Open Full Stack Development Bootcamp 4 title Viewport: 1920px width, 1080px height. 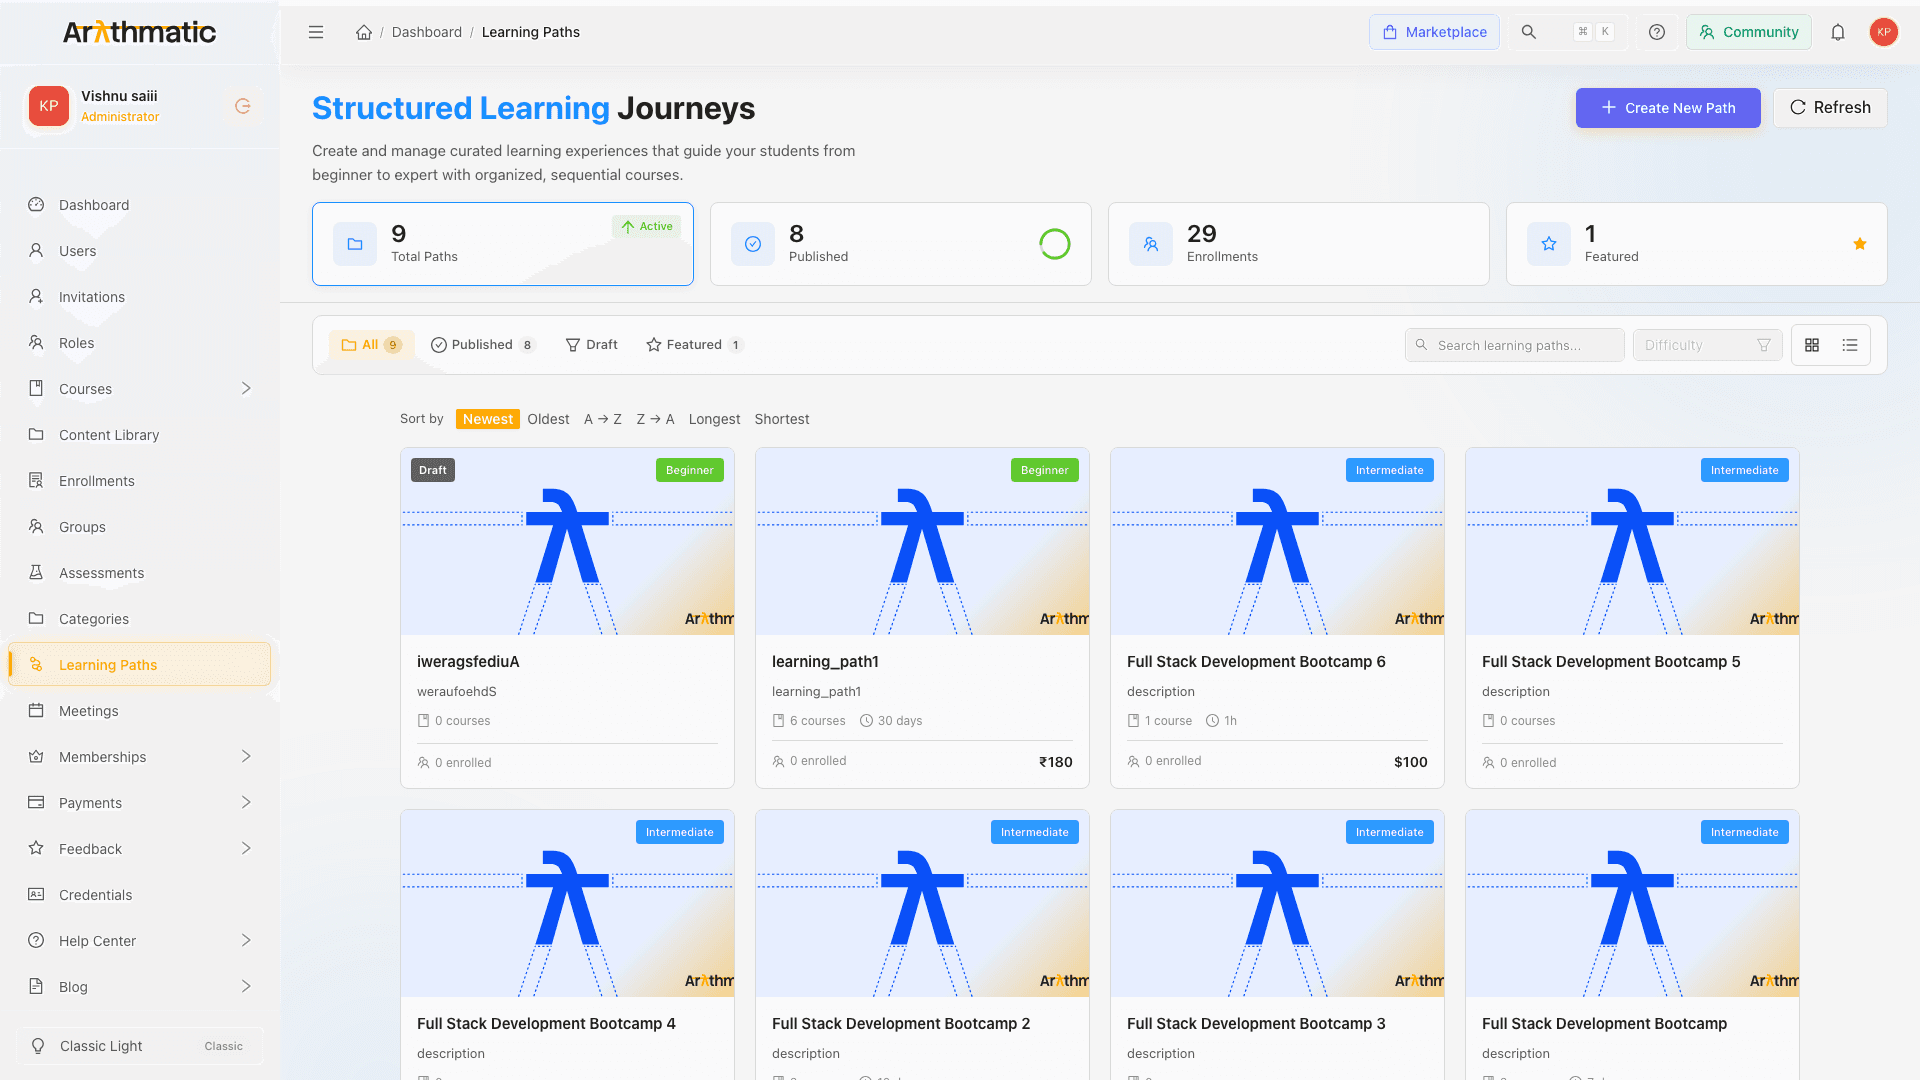coord(546,1023)
